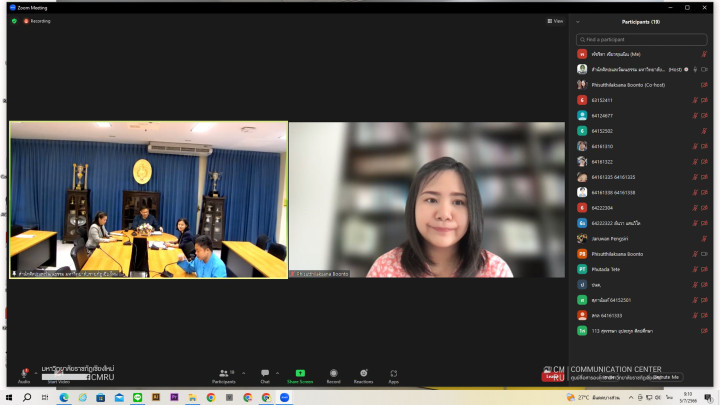Open Microsoft Store from taskbar

(x=101, y=397)
